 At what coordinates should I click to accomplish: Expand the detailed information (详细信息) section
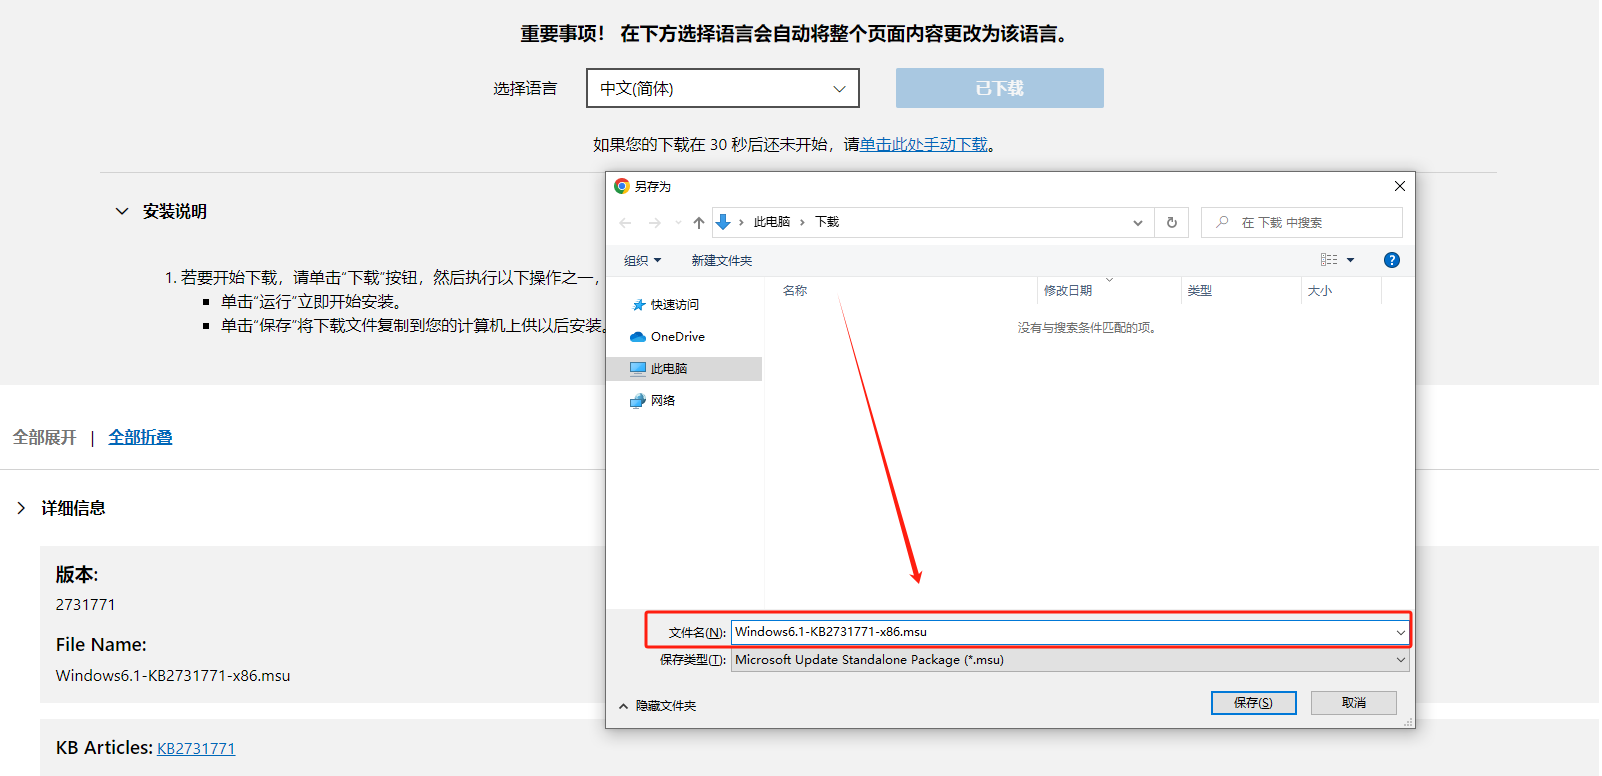21,508
